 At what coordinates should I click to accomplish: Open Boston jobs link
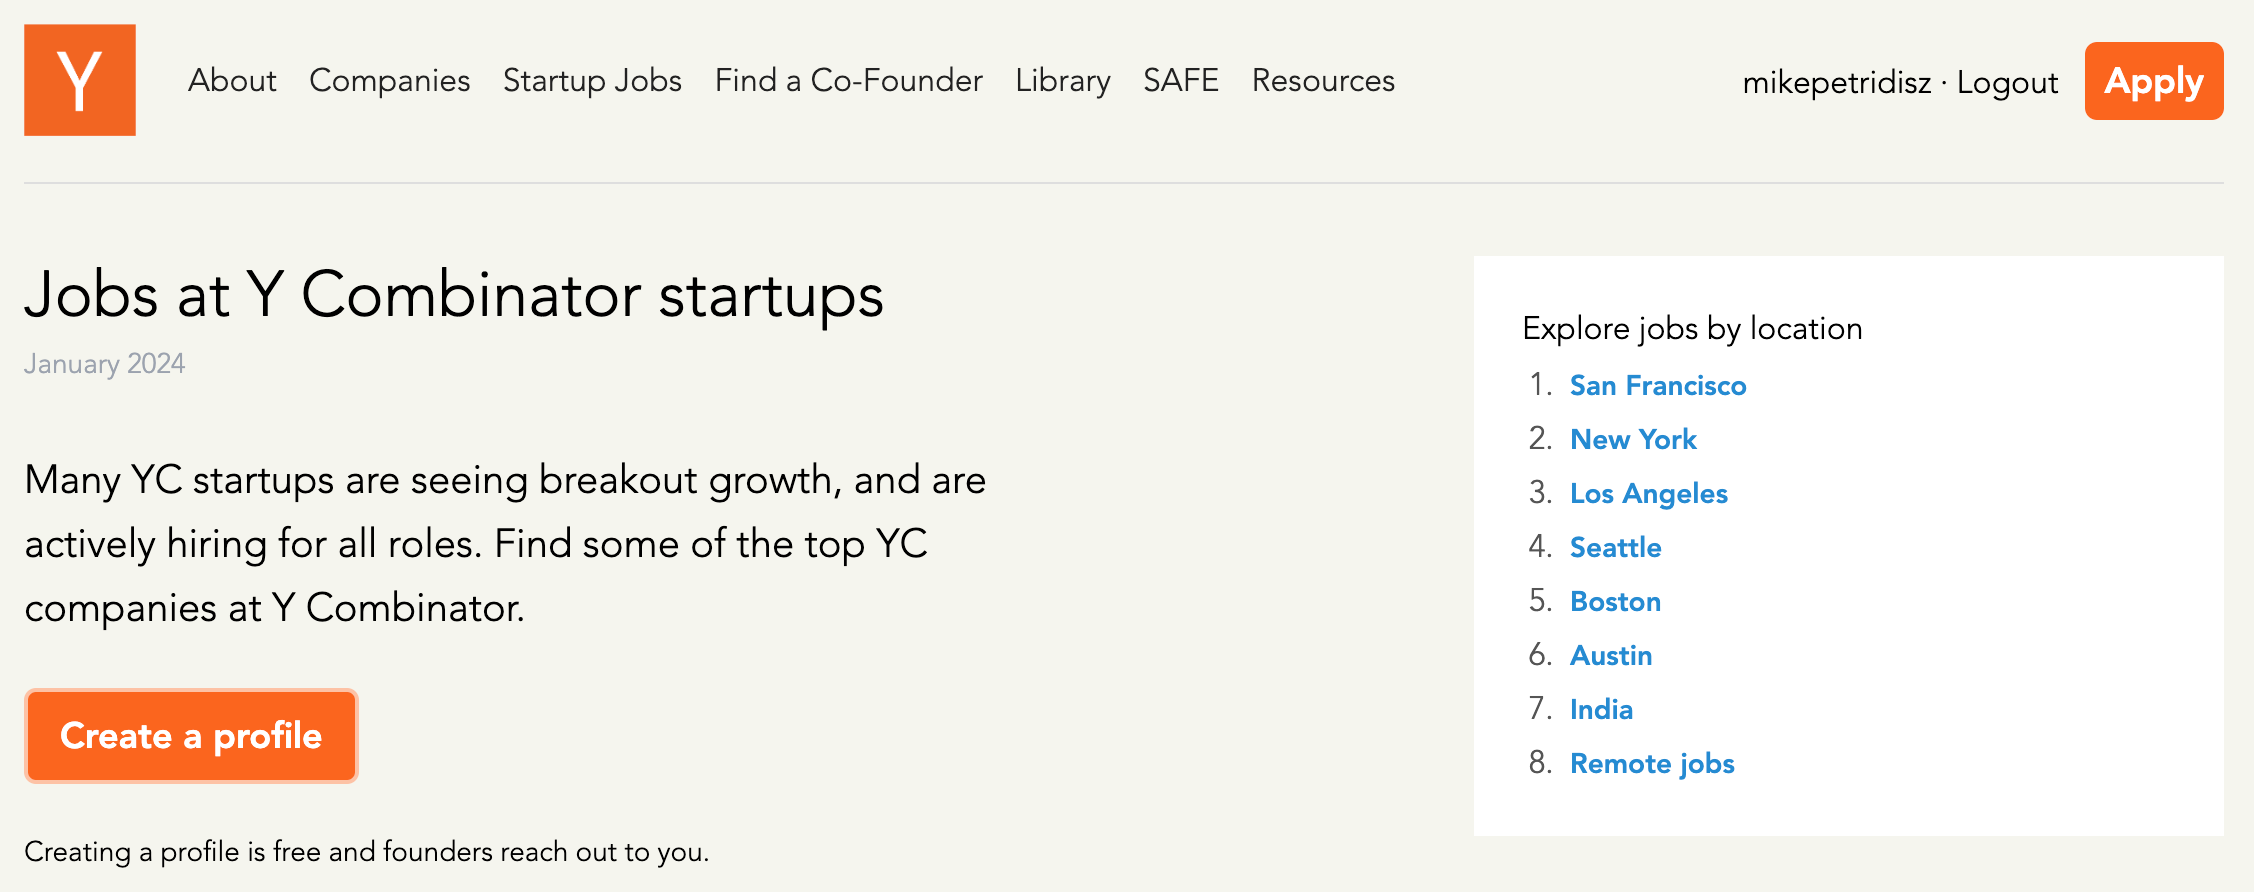[1615, 601]
